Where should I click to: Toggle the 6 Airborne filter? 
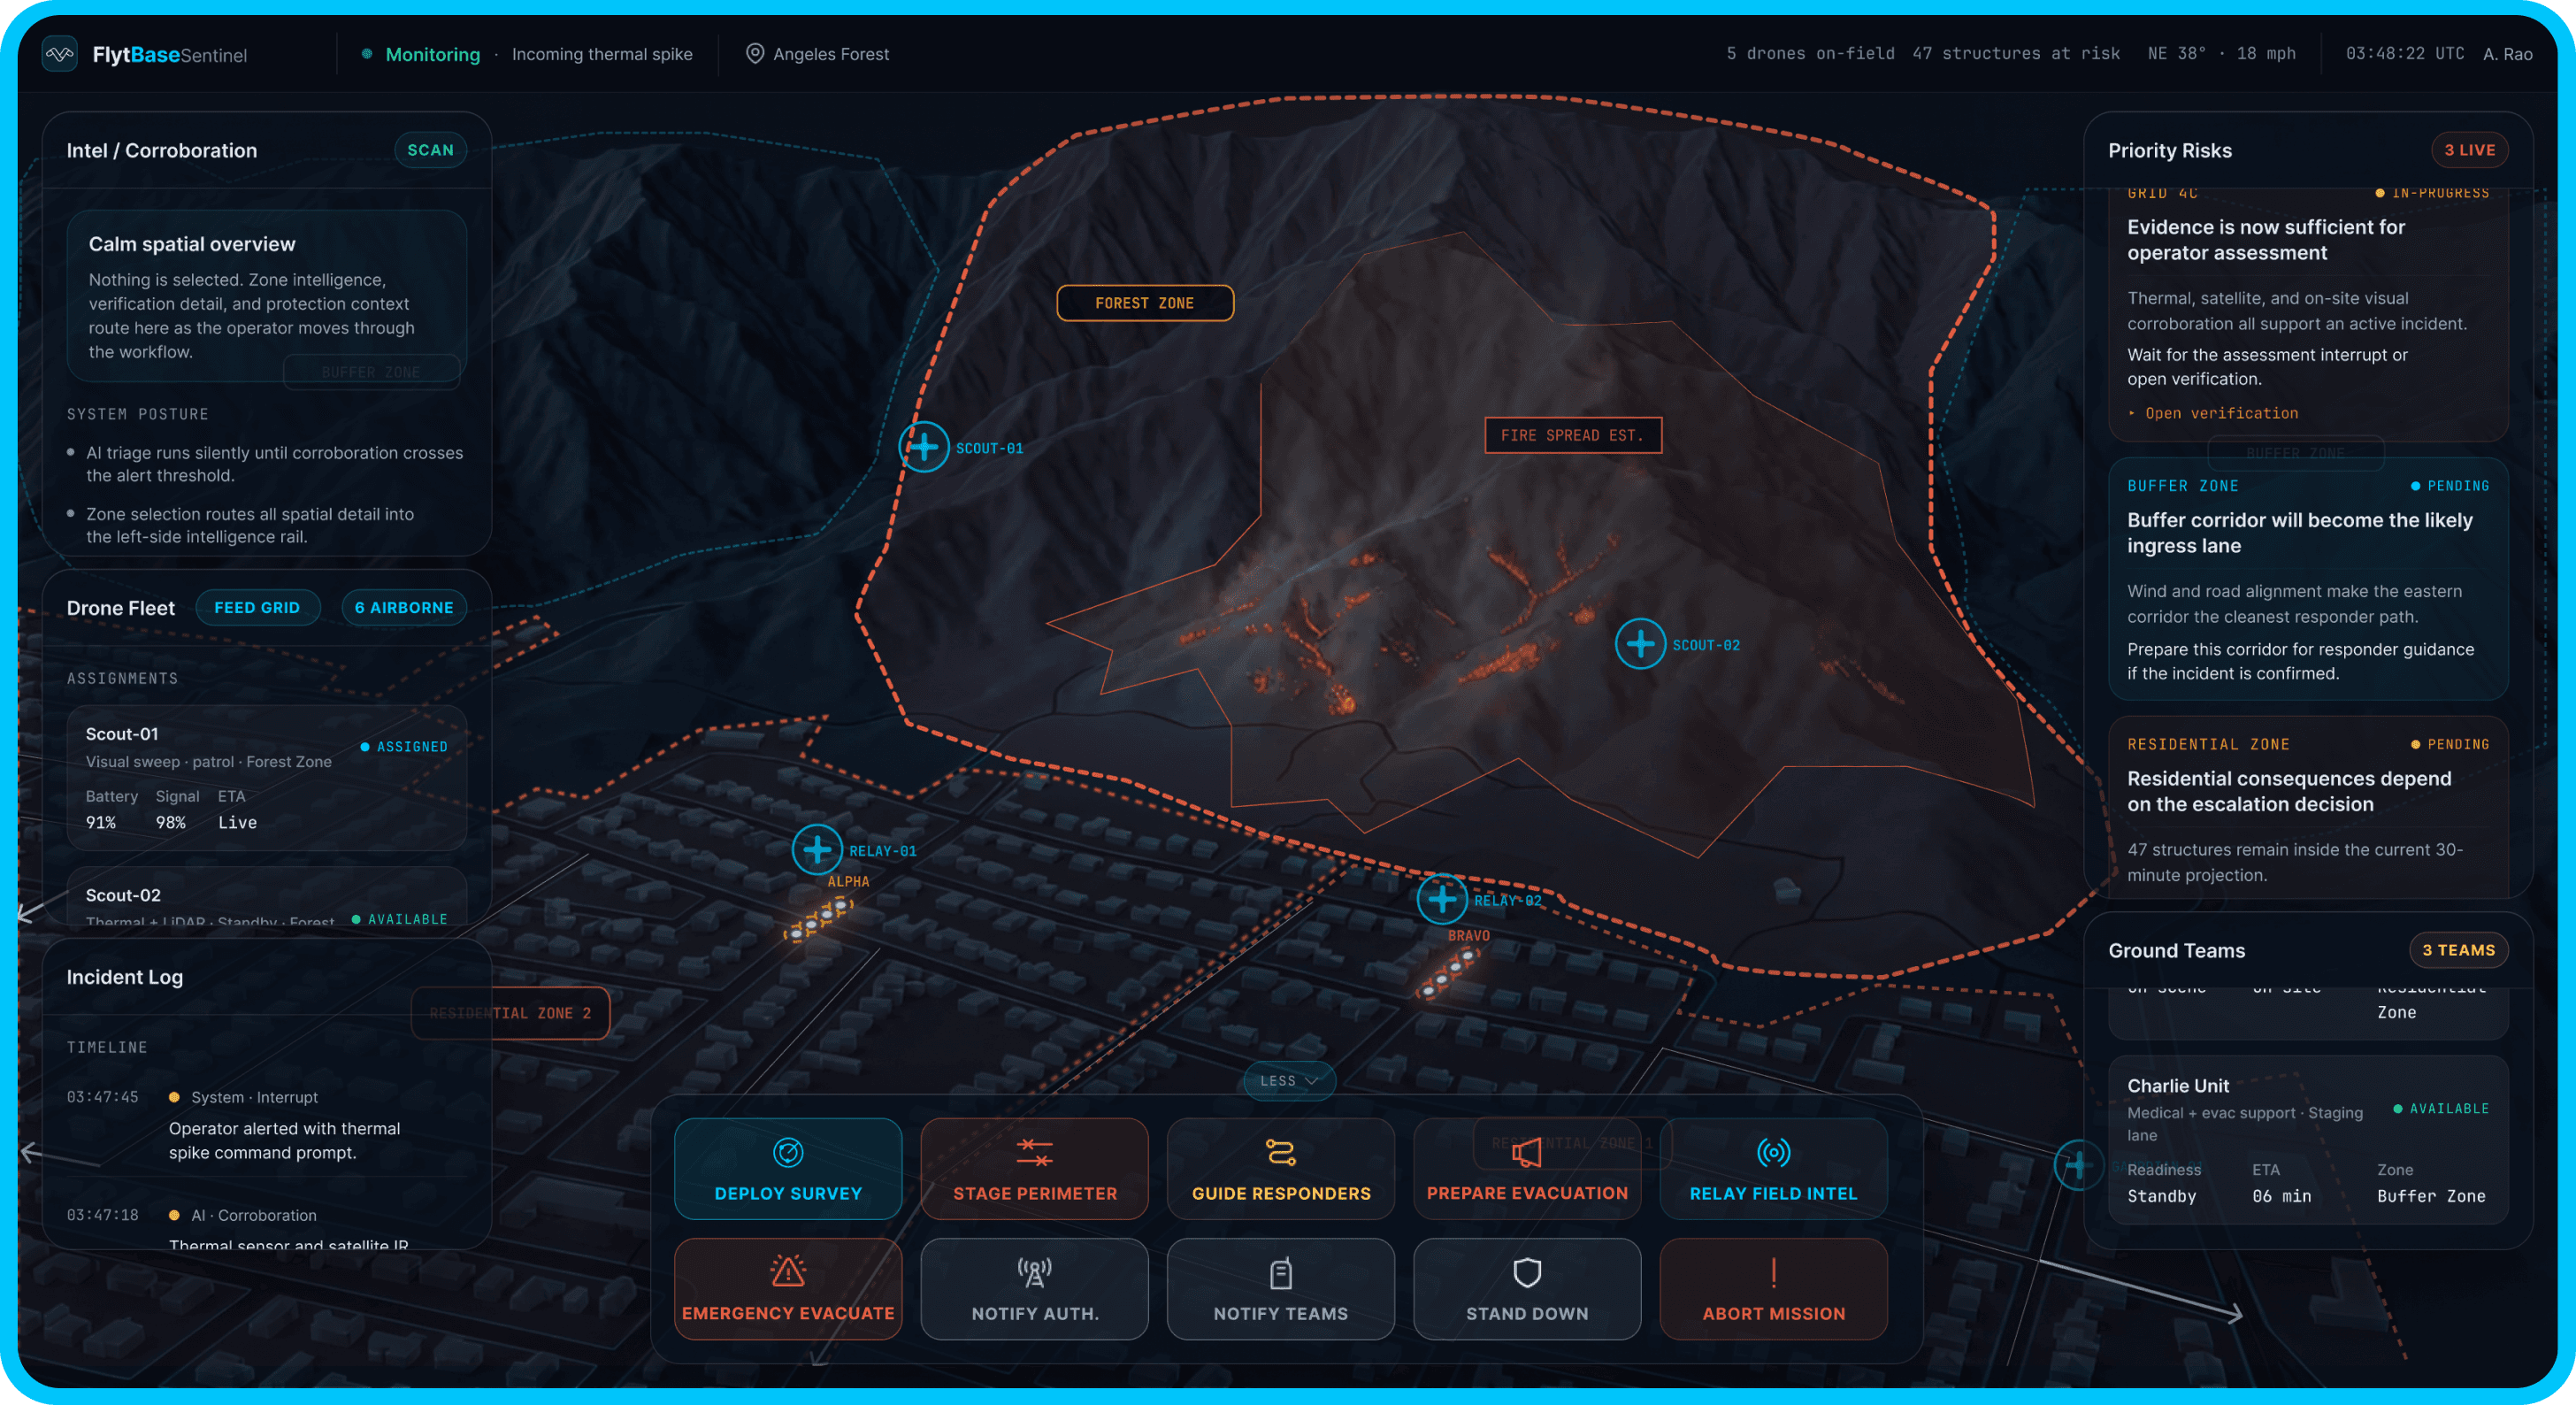404,607
